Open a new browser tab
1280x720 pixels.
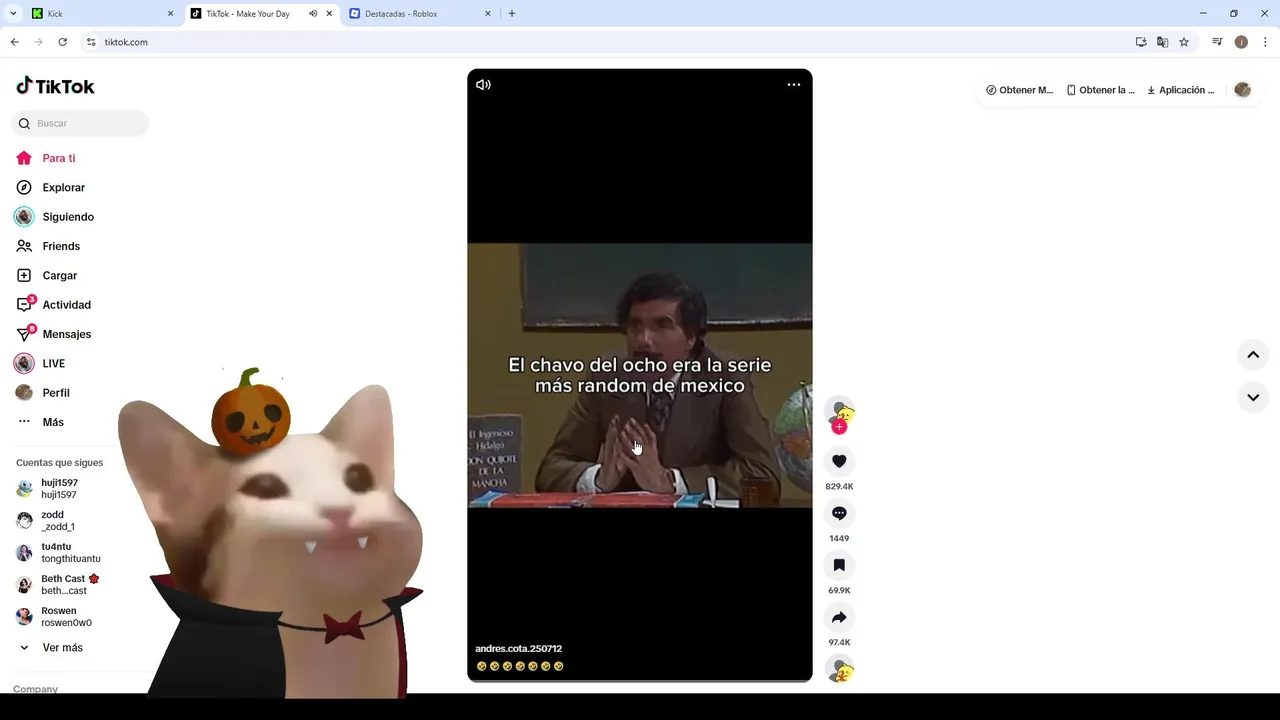point(512,14)
